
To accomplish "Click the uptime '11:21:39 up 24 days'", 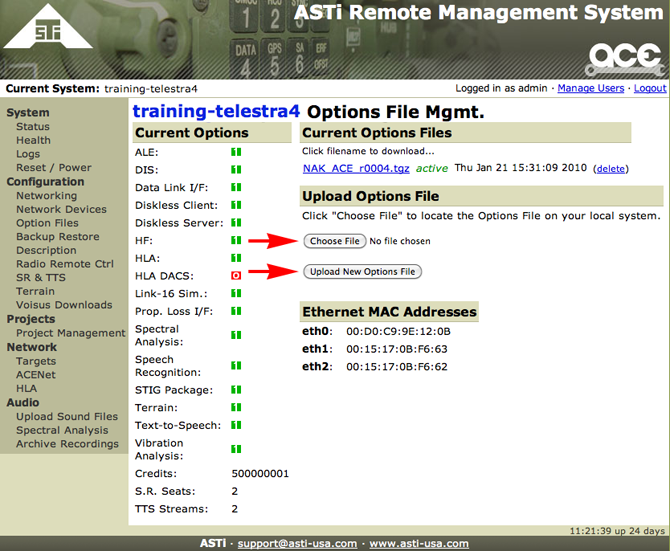I will tap(617, 531).
